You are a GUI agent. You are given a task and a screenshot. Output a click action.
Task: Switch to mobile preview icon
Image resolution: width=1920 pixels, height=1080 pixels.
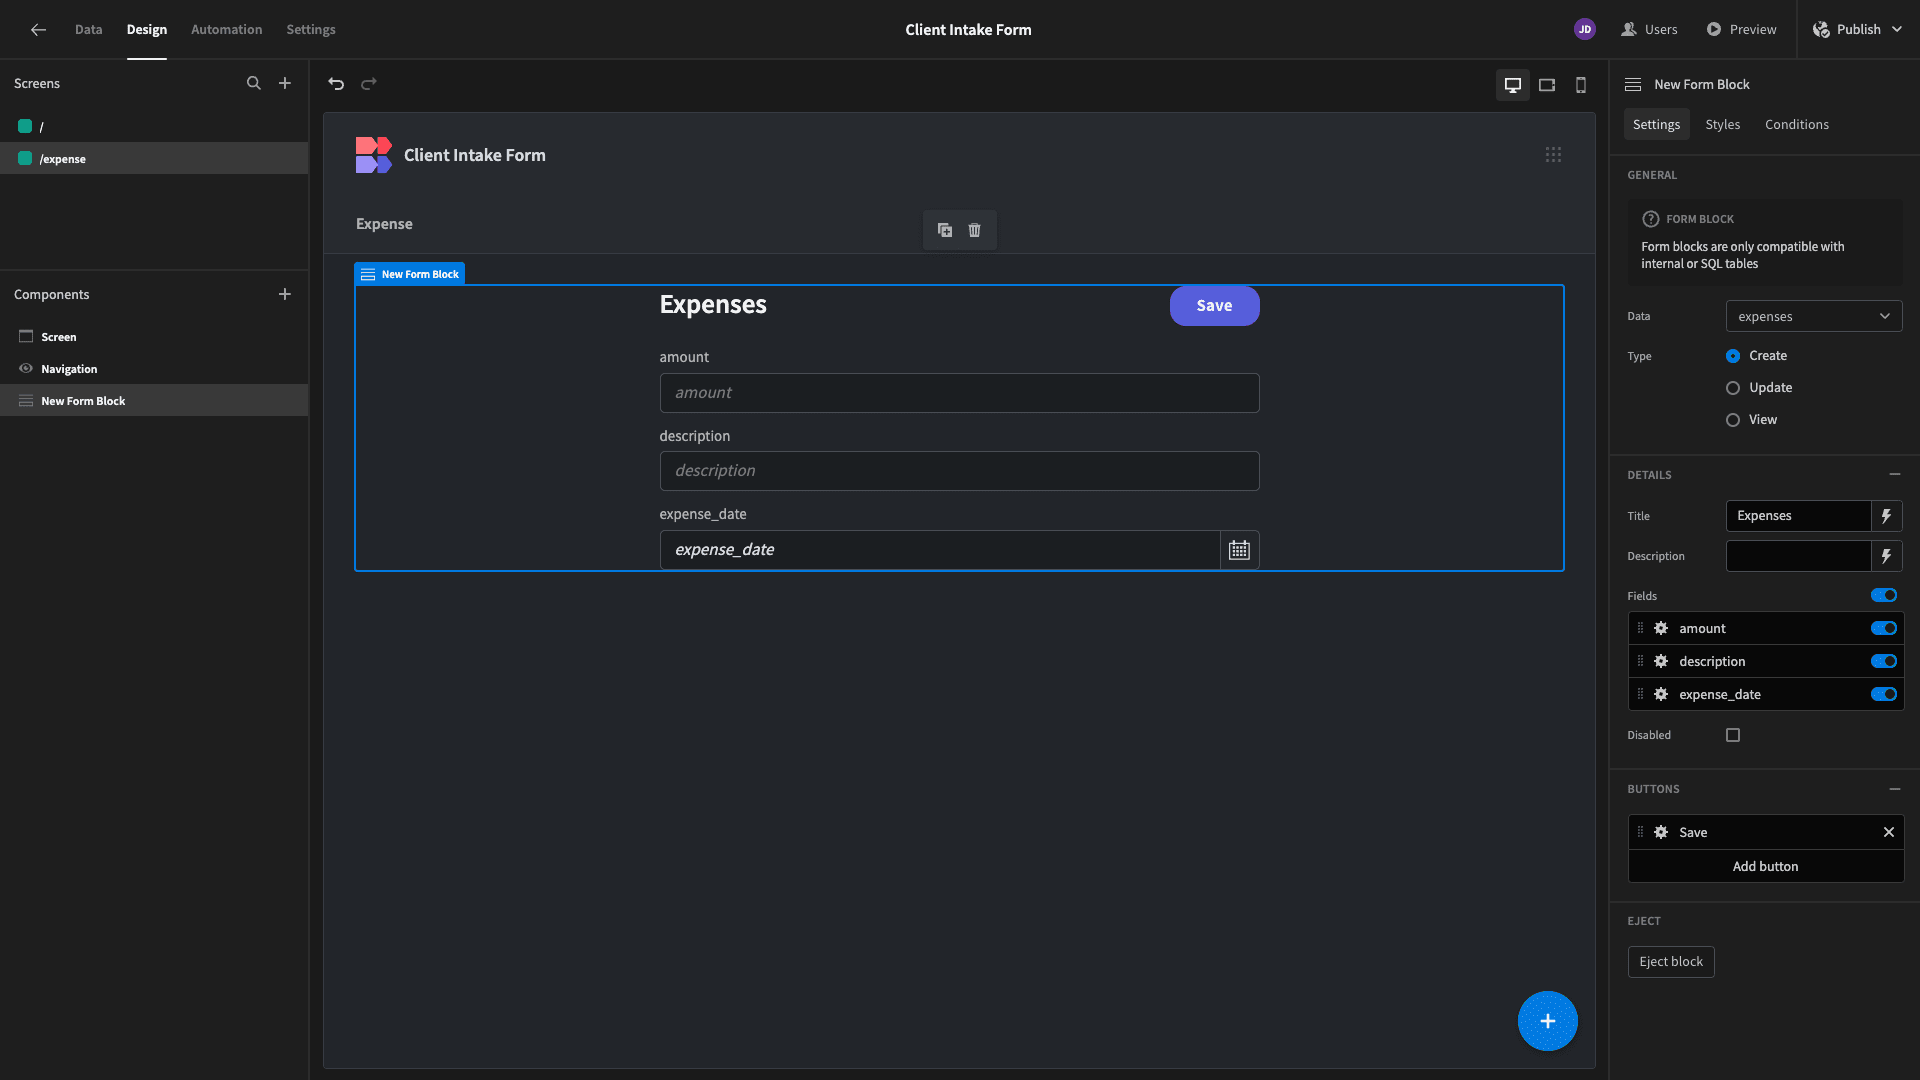1581,85
